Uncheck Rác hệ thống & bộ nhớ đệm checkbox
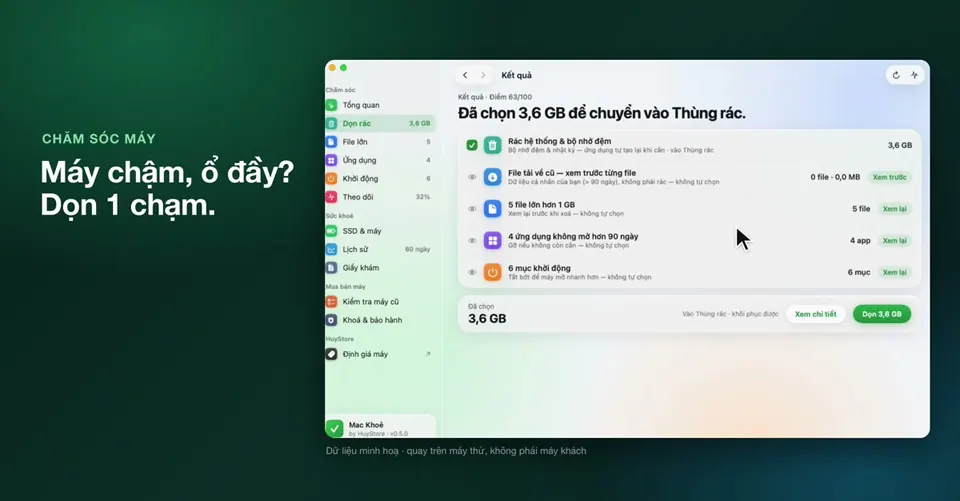Screen dimensions: 960x501 tap(471, 145)
